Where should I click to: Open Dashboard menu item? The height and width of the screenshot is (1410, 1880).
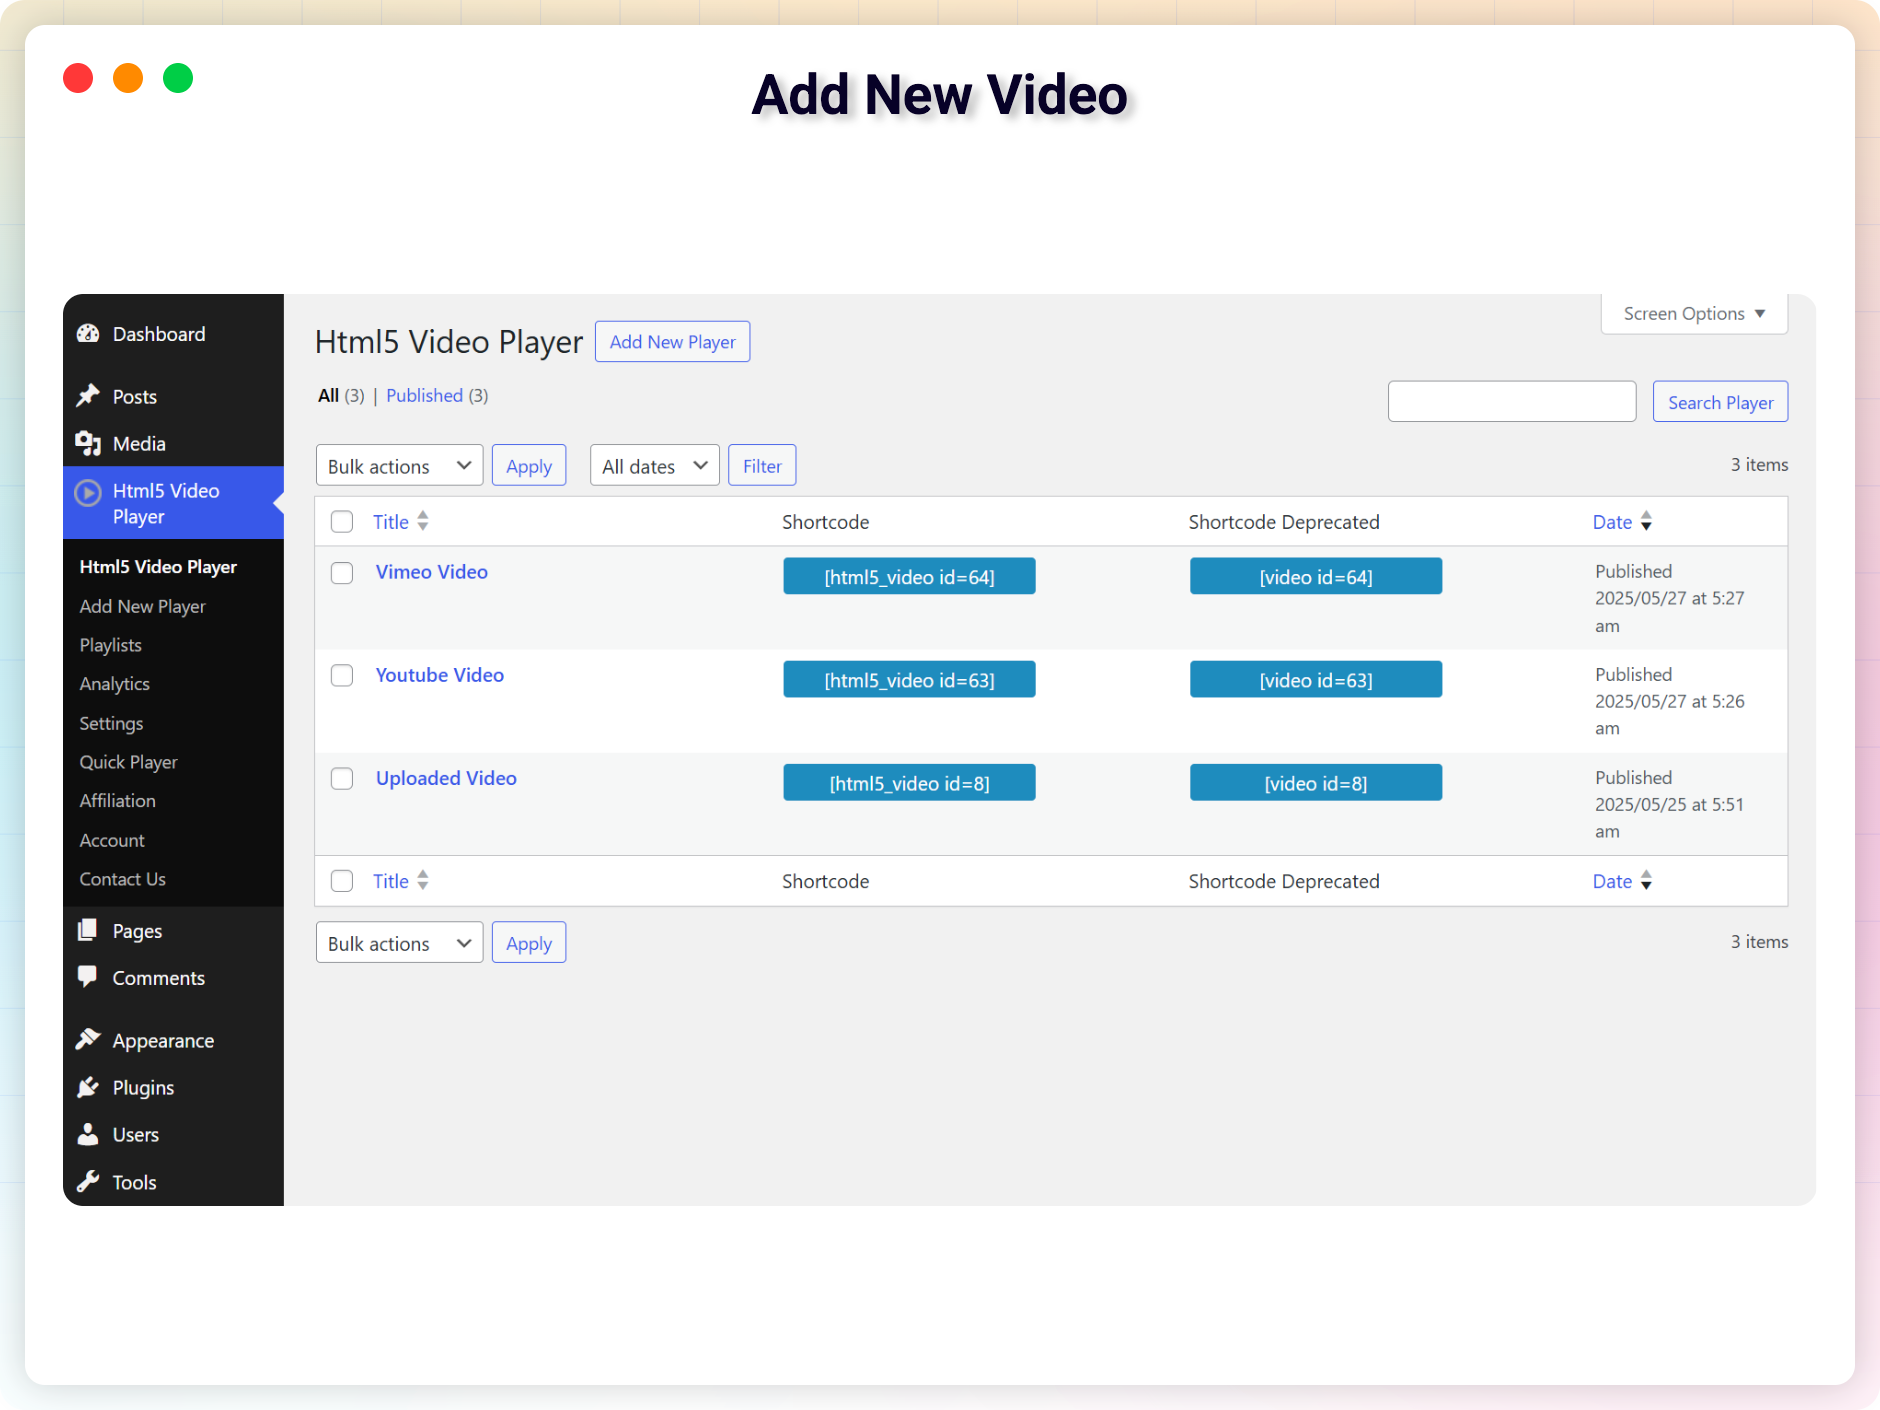click(158, 334)
